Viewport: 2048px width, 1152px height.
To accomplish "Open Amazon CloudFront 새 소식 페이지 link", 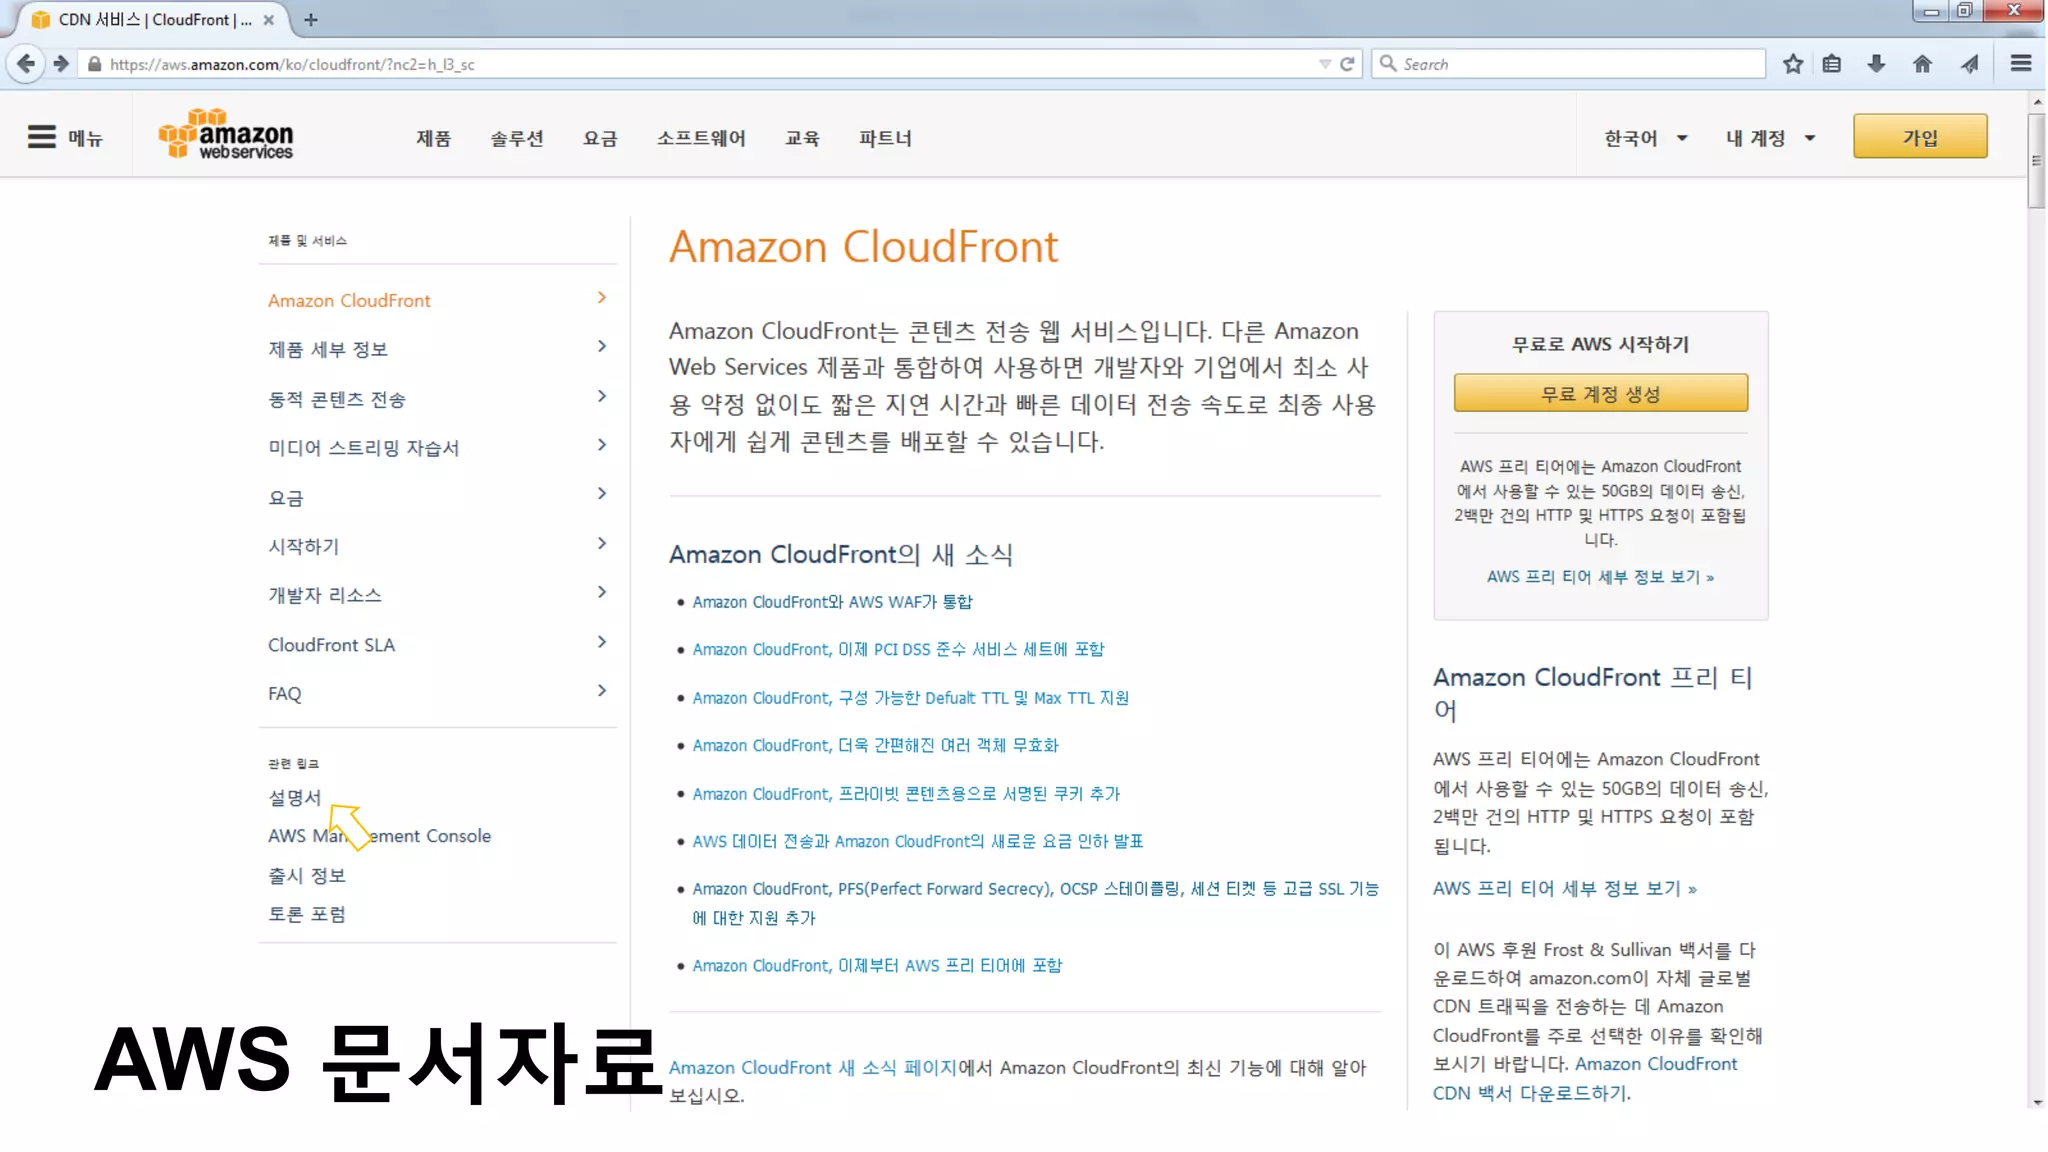I will [812, 1068].
